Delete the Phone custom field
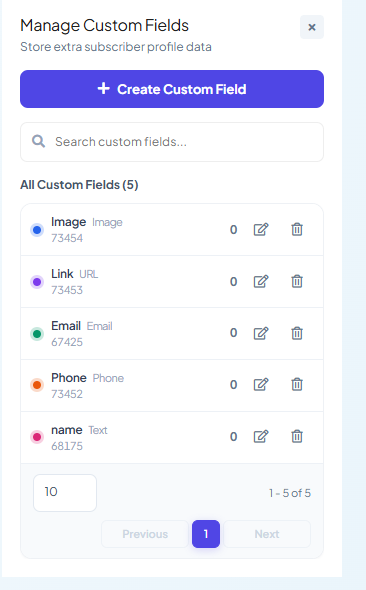The image size is (366, 590). (297, 385)
